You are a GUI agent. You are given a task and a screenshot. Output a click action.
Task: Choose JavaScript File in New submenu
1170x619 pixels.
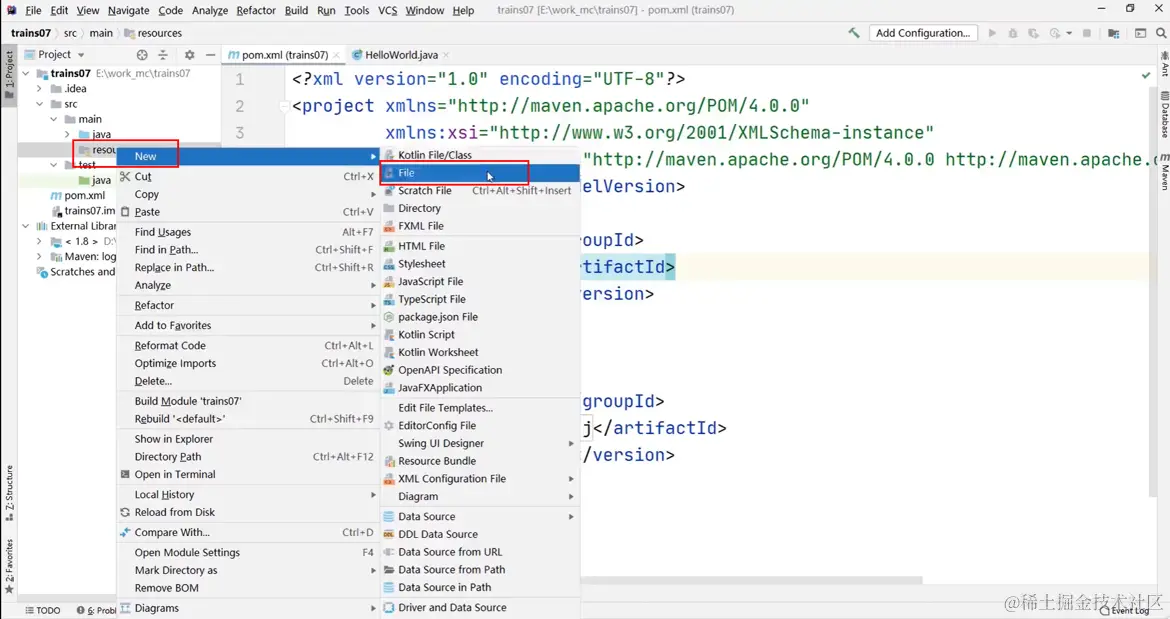point(480,282)
